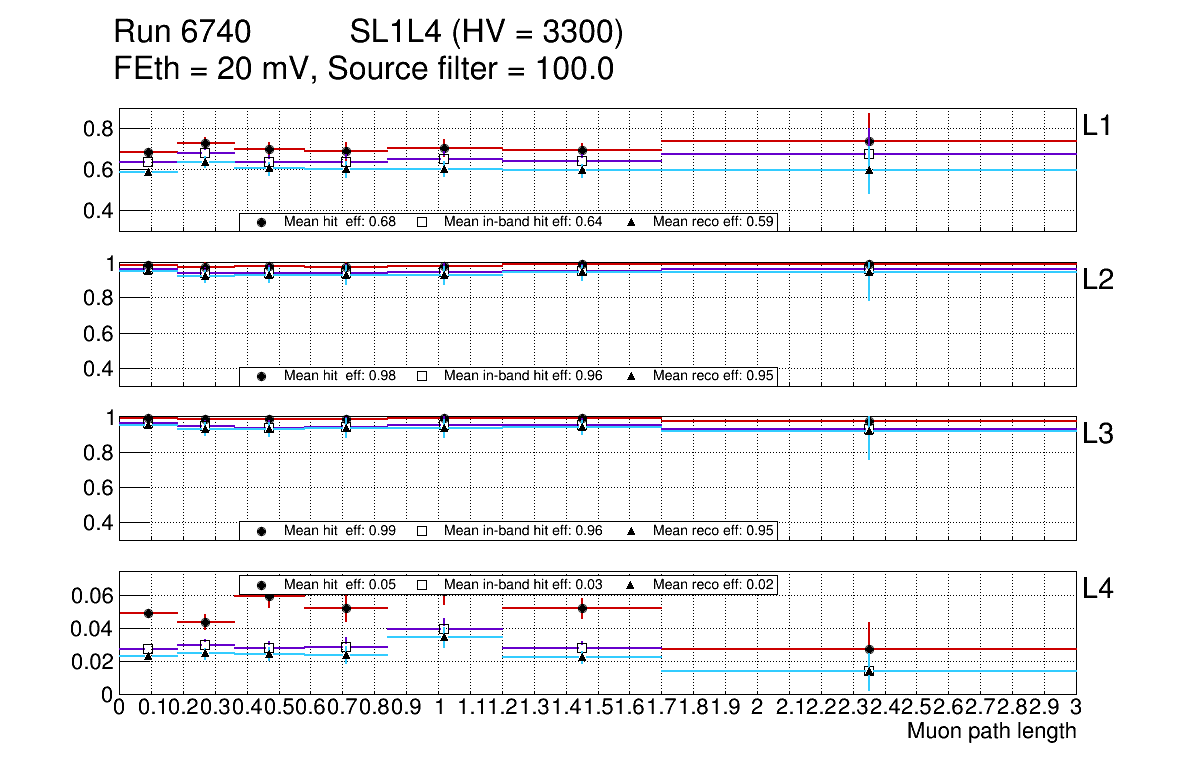Select the triangle marker in L4 legend
Screen dimensions: 1196x772
coord(631,584)
